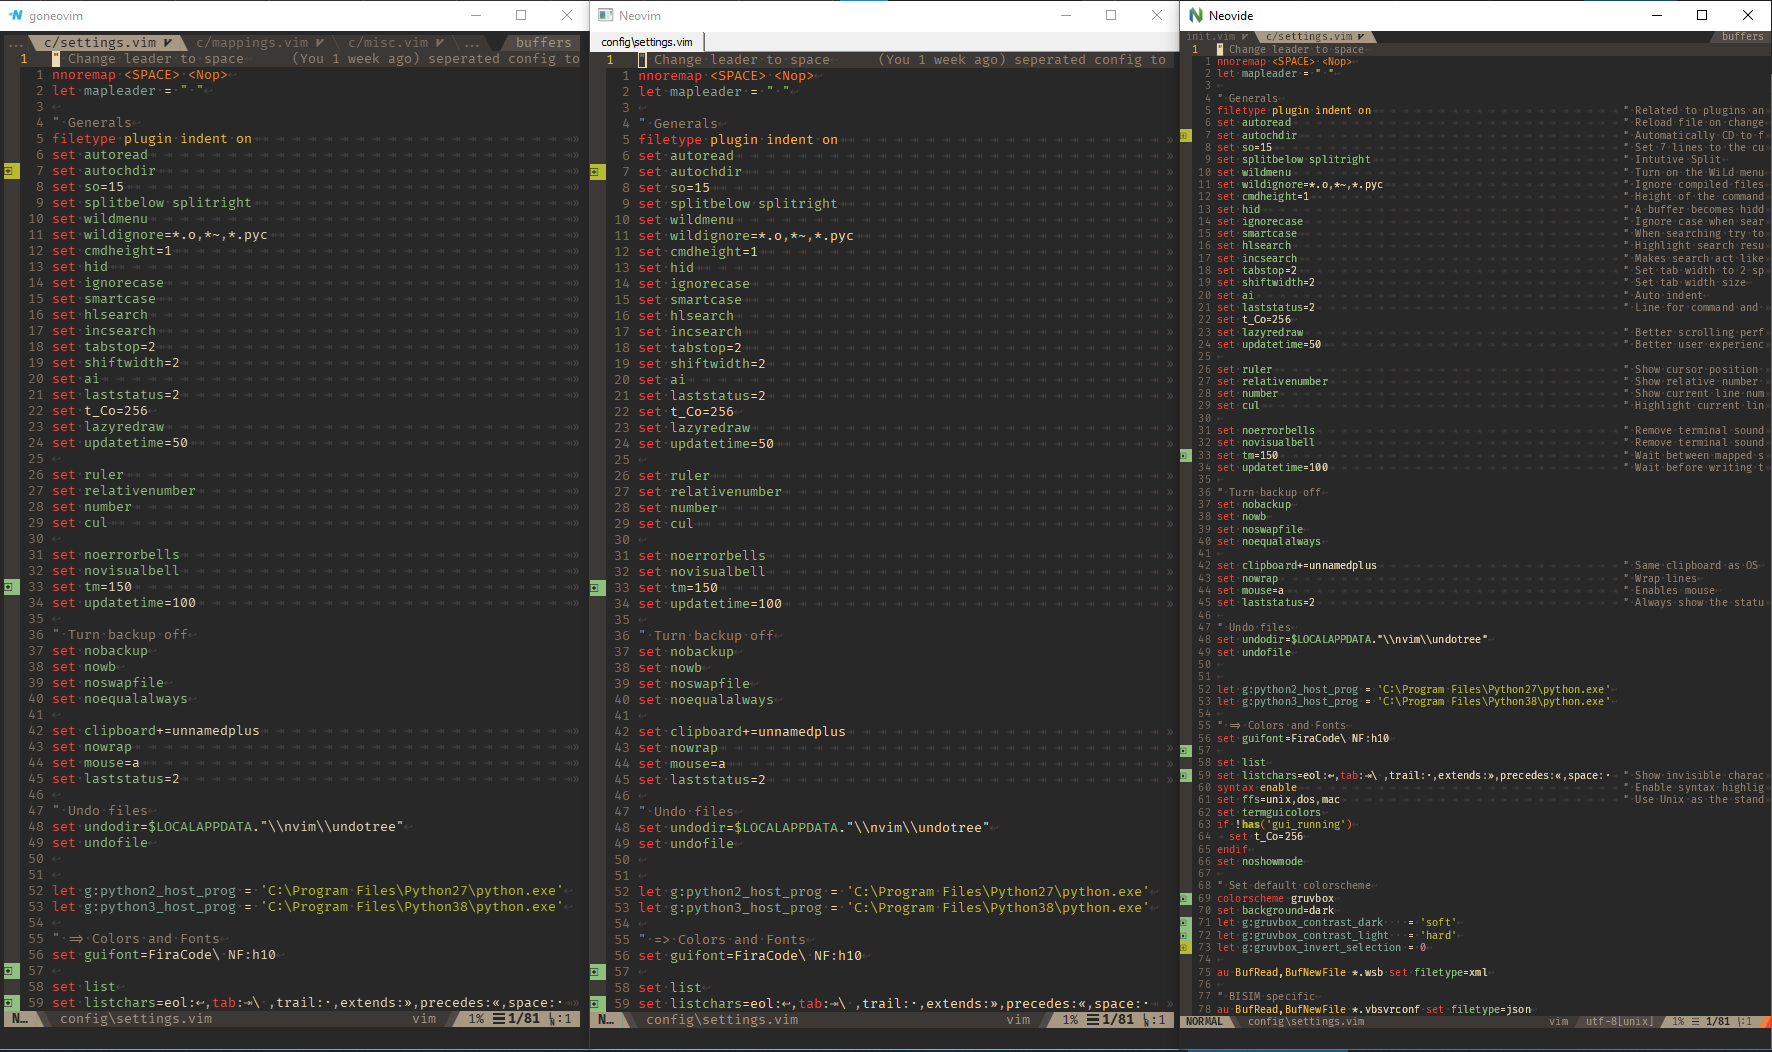Click the Neovim icon in the middle window titlebar
The width and height of the screenshot is (1772, 1052).
604,15
